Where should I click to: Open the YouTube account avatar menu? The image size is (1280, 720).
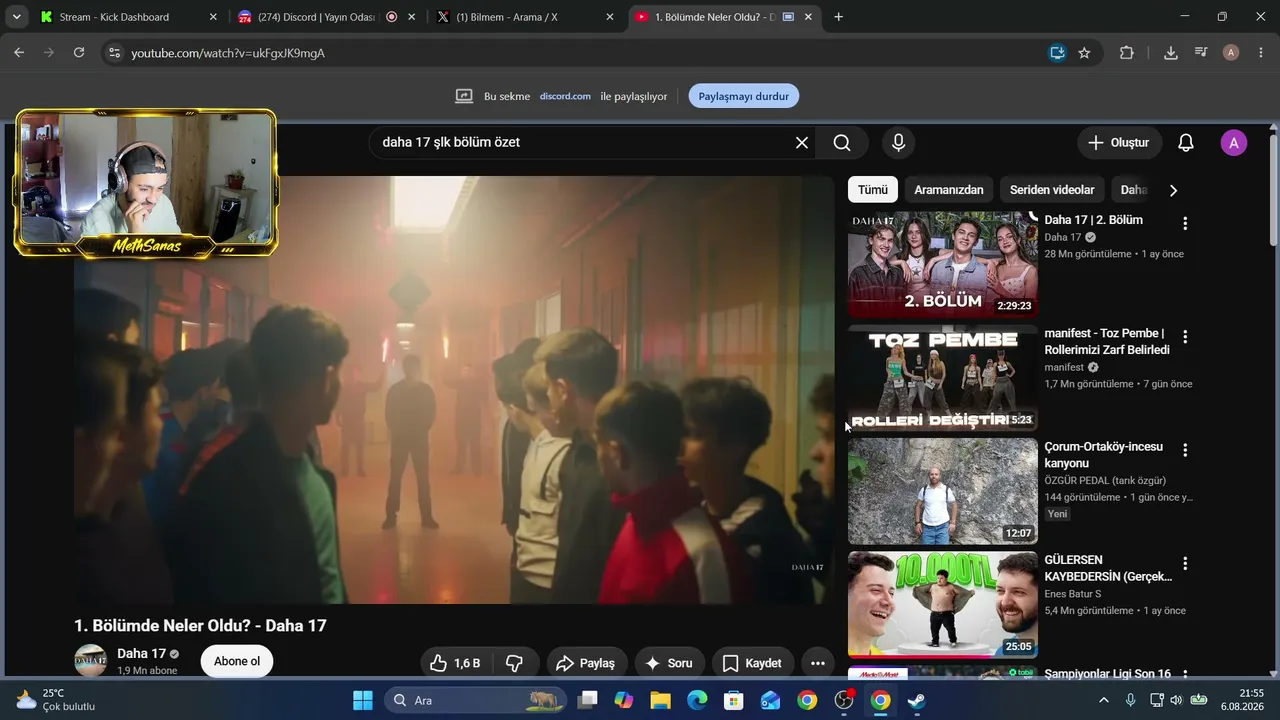[x=1234, y=142]
